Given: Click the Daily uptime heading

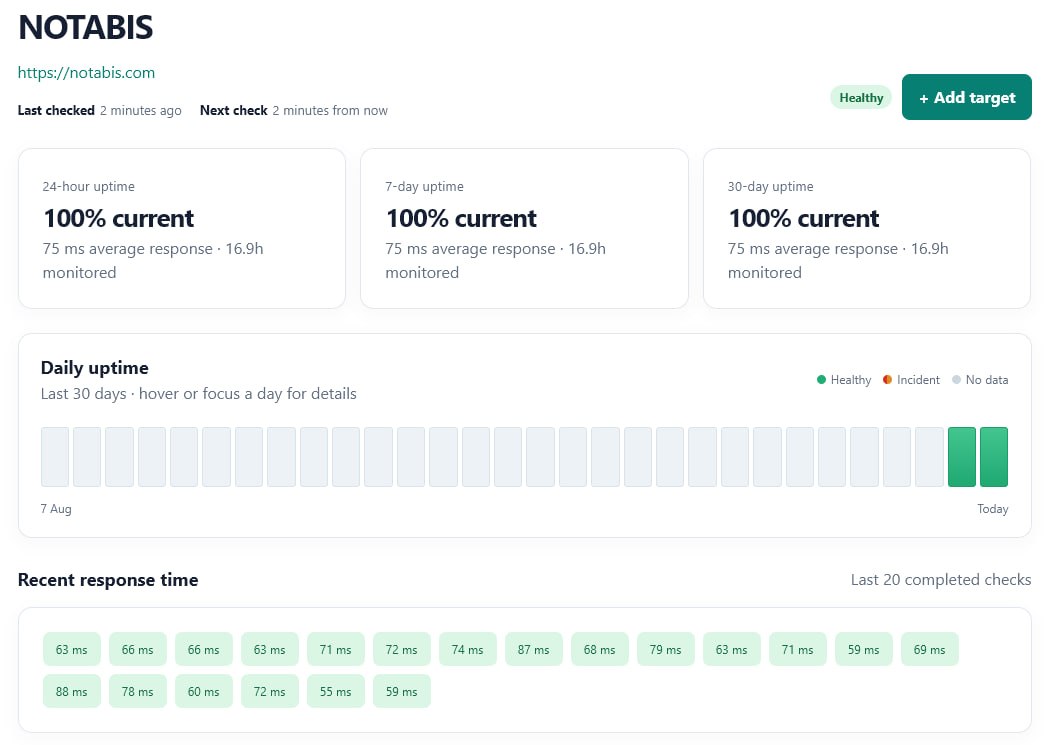Looking at the screenshot, I should click(x=94, y=367).
